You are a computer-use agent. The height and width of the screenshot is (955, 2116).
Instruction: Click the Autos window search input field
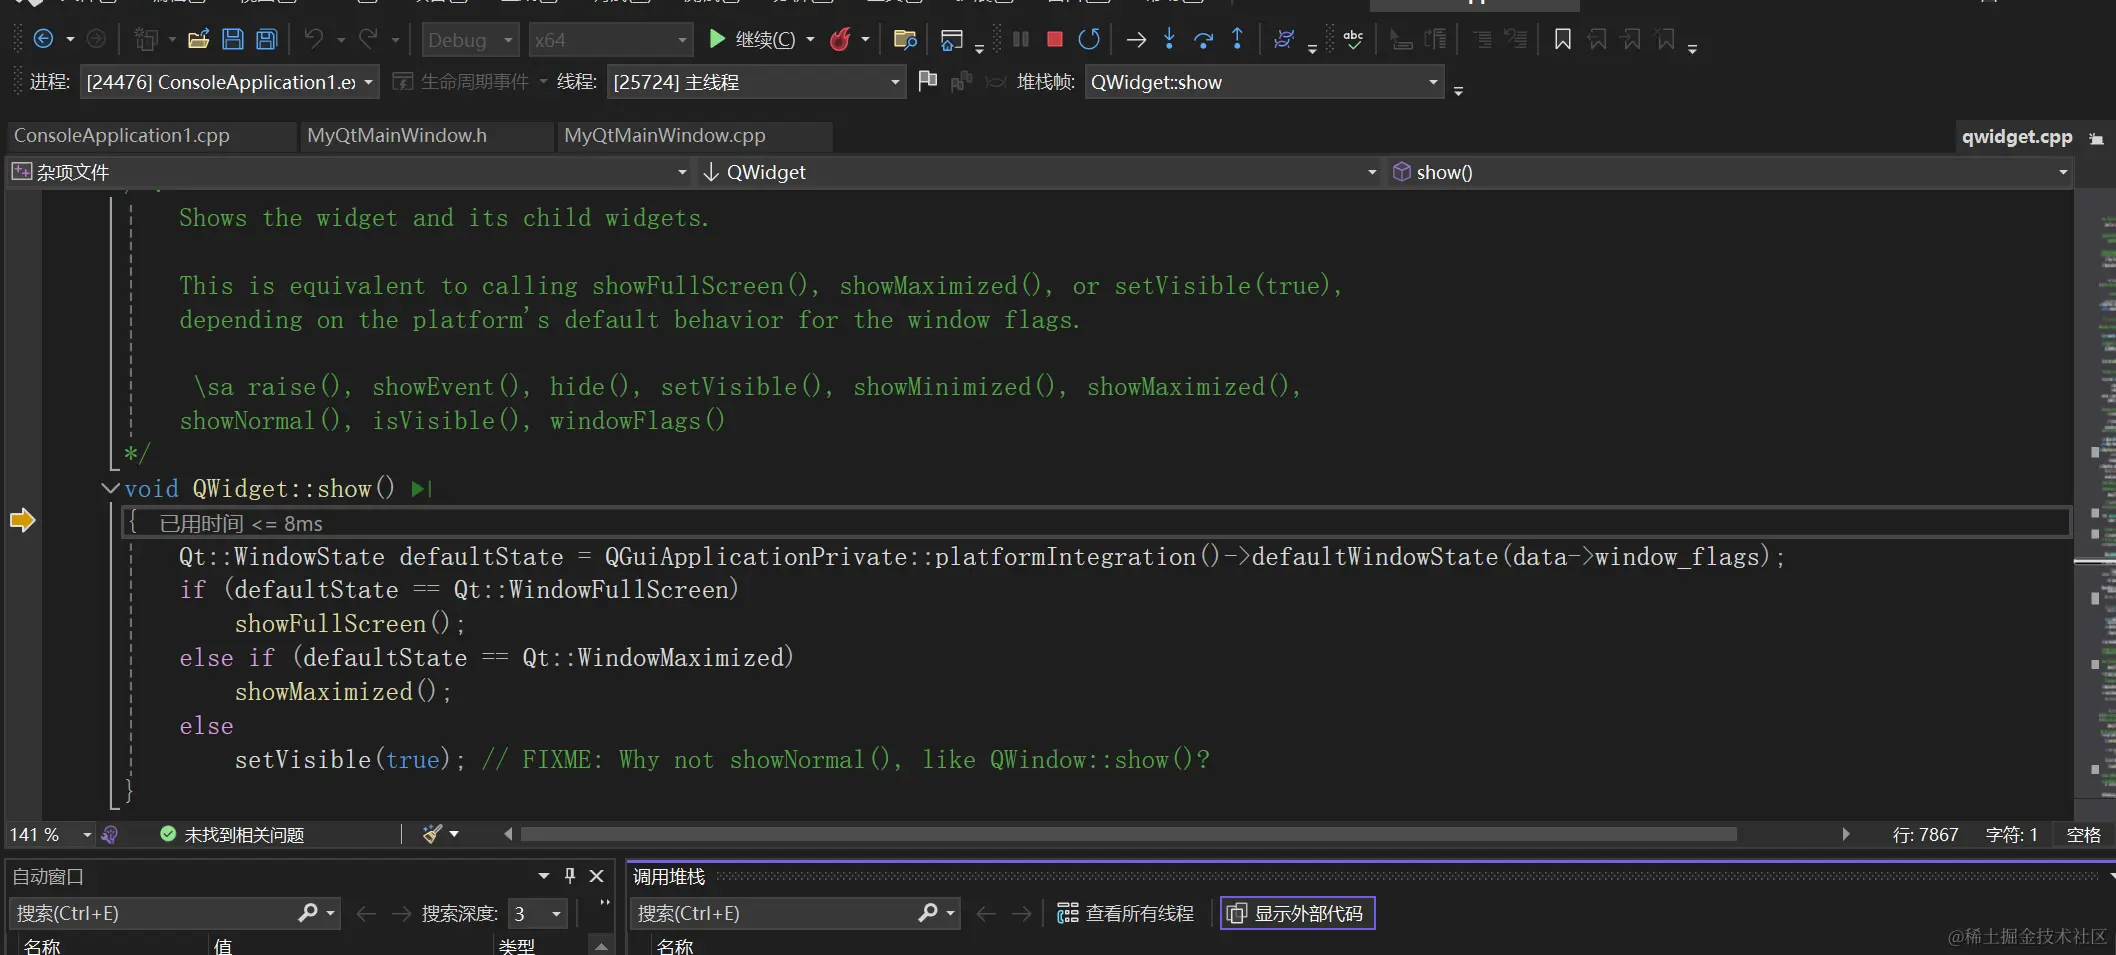(152, 913)
